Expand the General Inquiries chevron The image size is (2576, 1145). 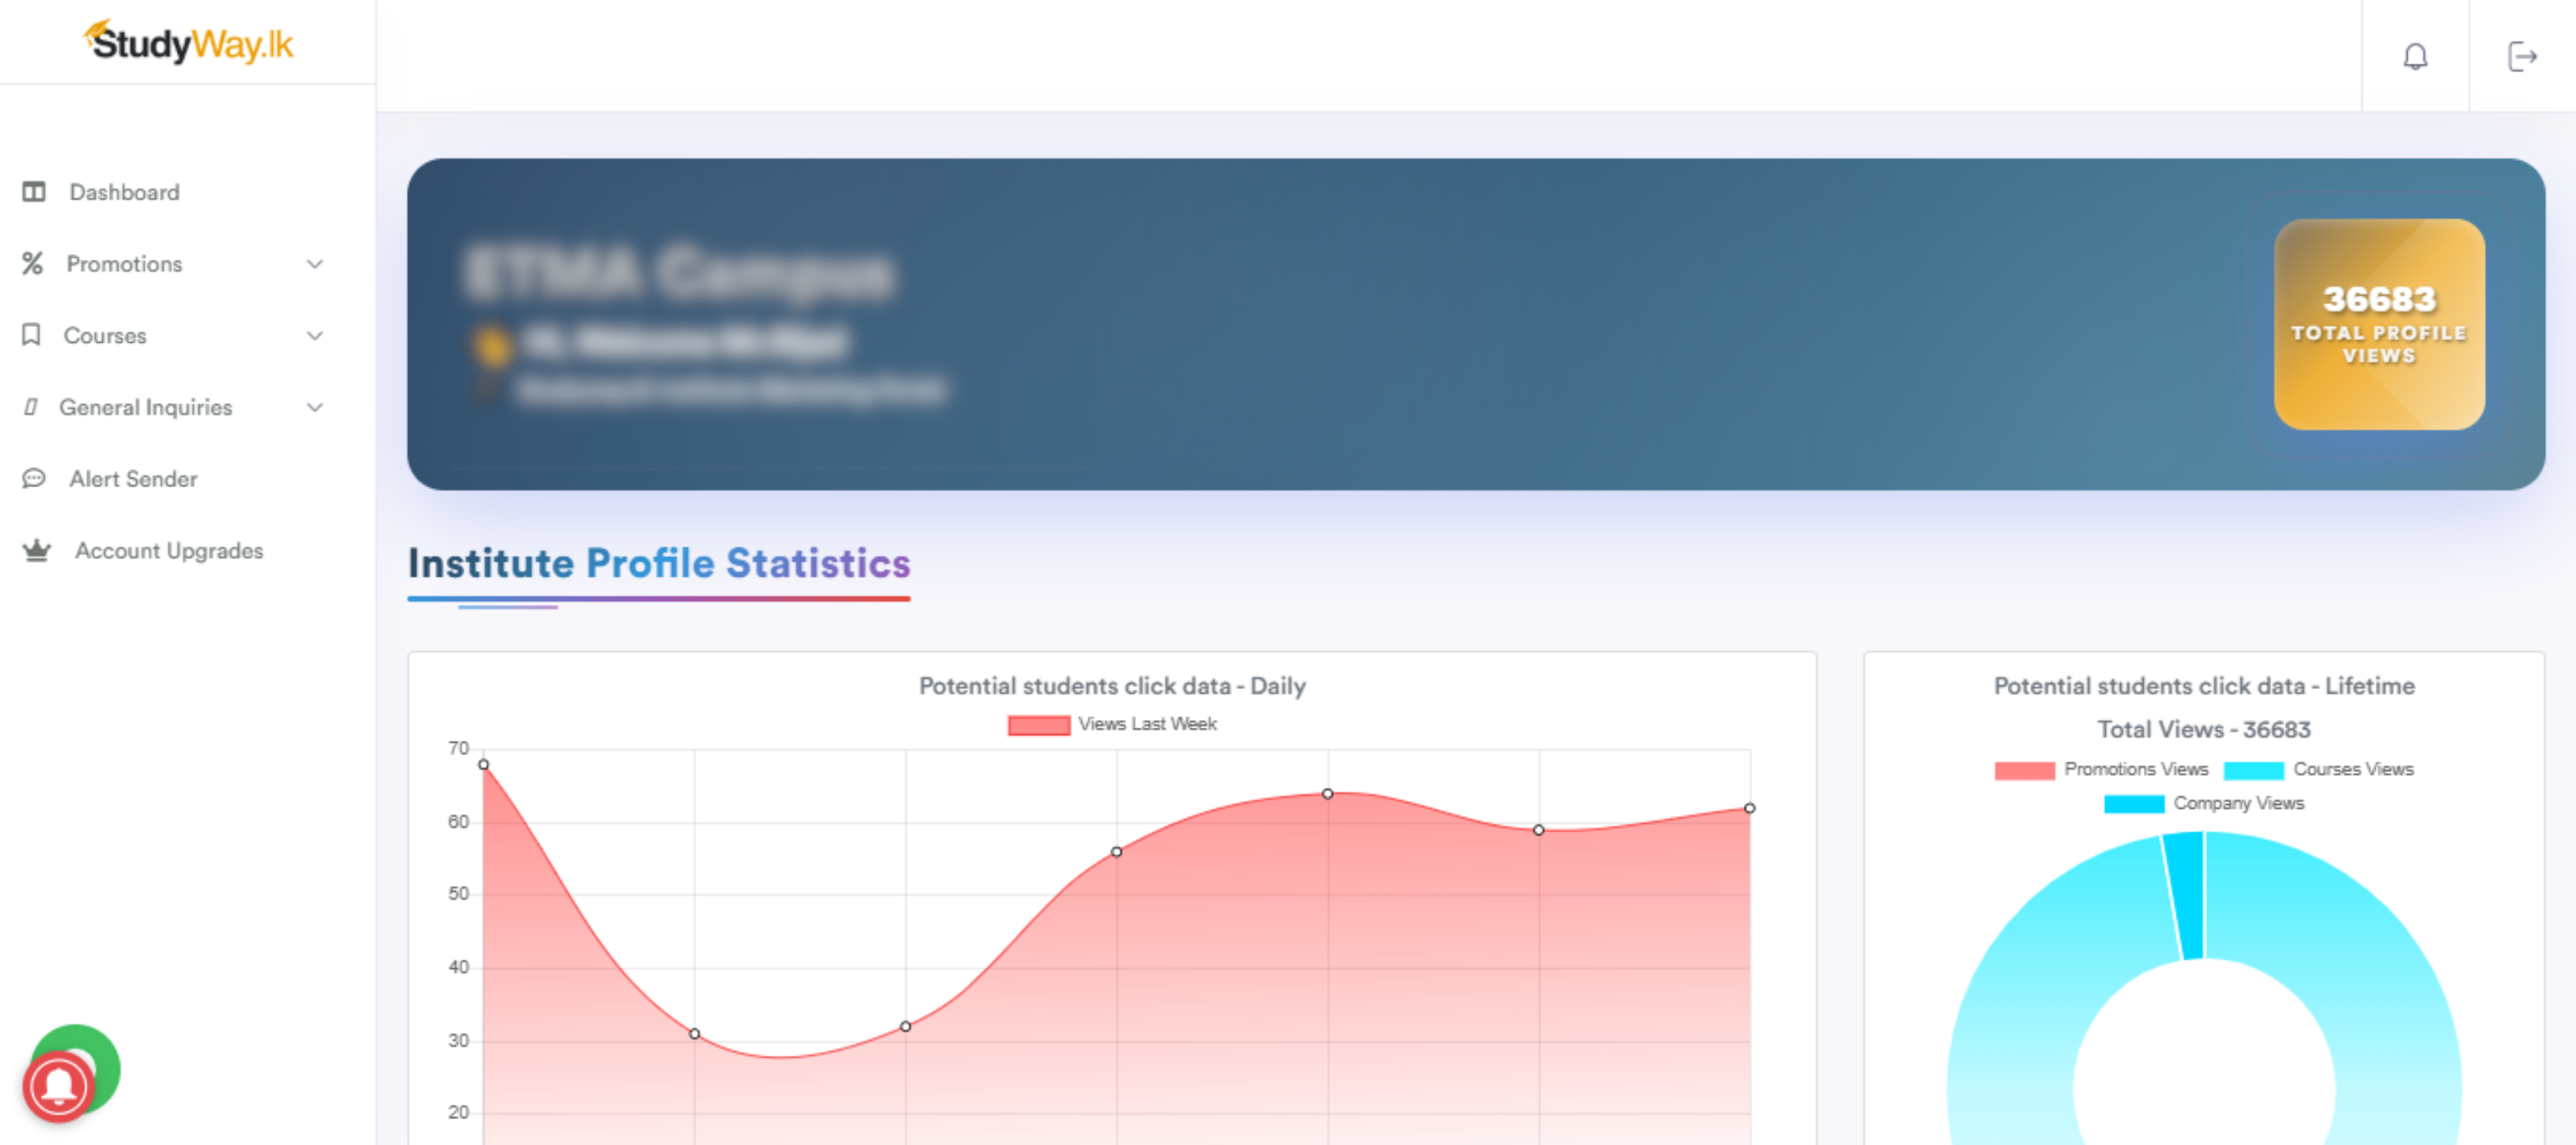coord(315,407)
